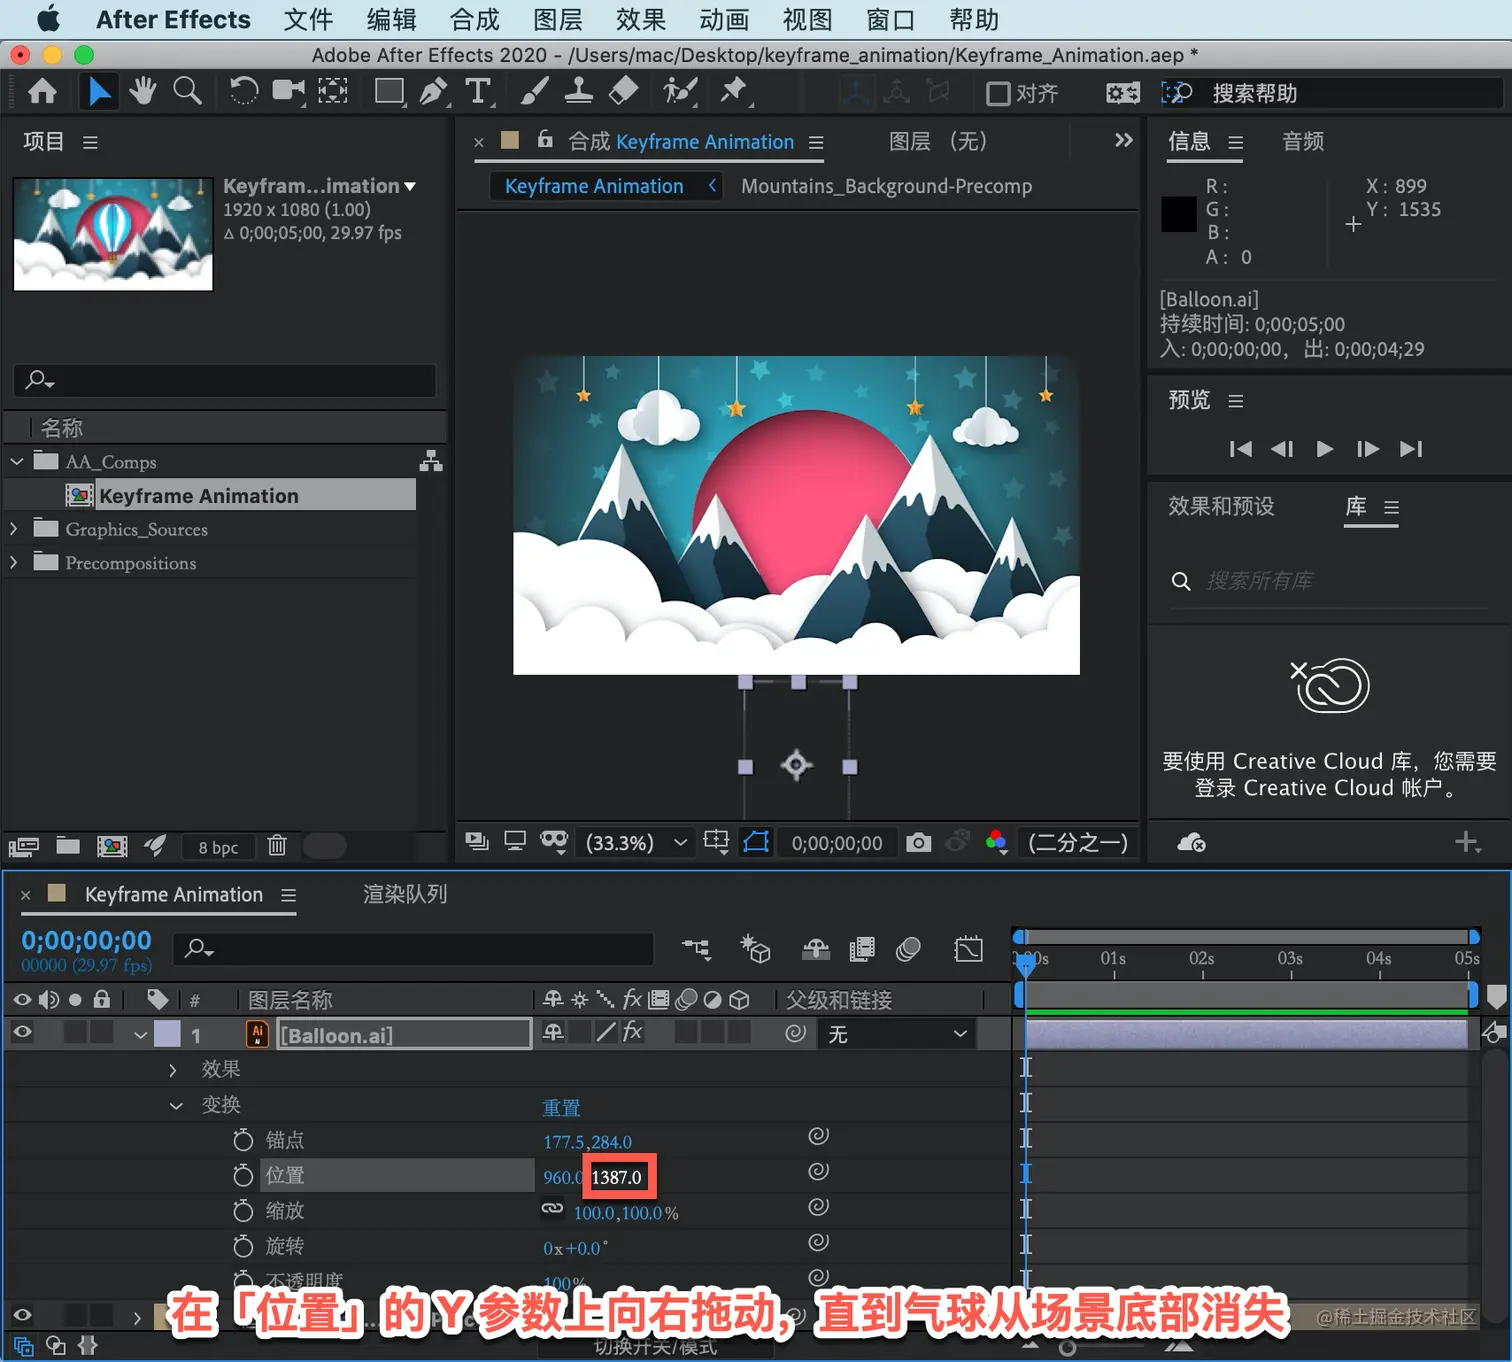The image size is (1512, 1362).
Task: Collapse the 变换 property group
Action: [176, 1105]
